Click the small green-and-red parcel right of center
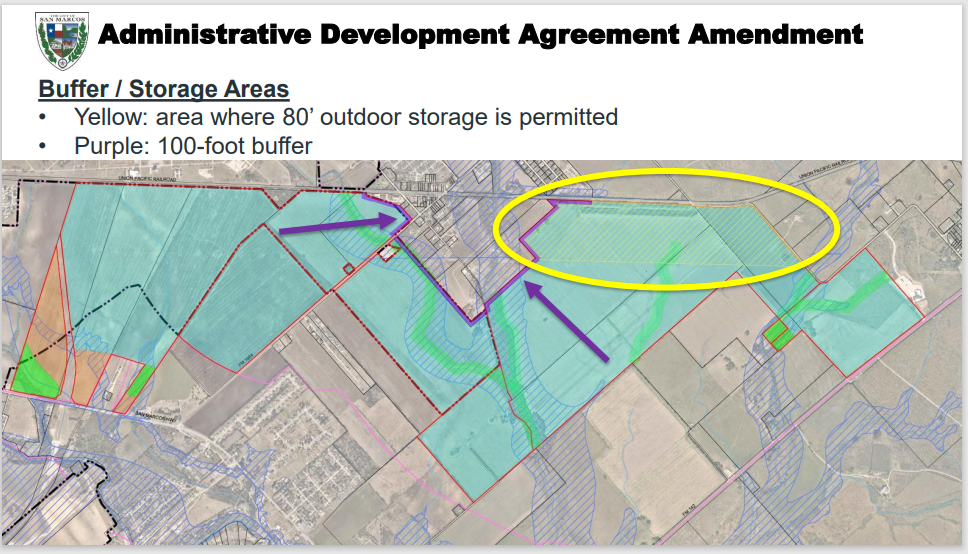 click(778, 332)
